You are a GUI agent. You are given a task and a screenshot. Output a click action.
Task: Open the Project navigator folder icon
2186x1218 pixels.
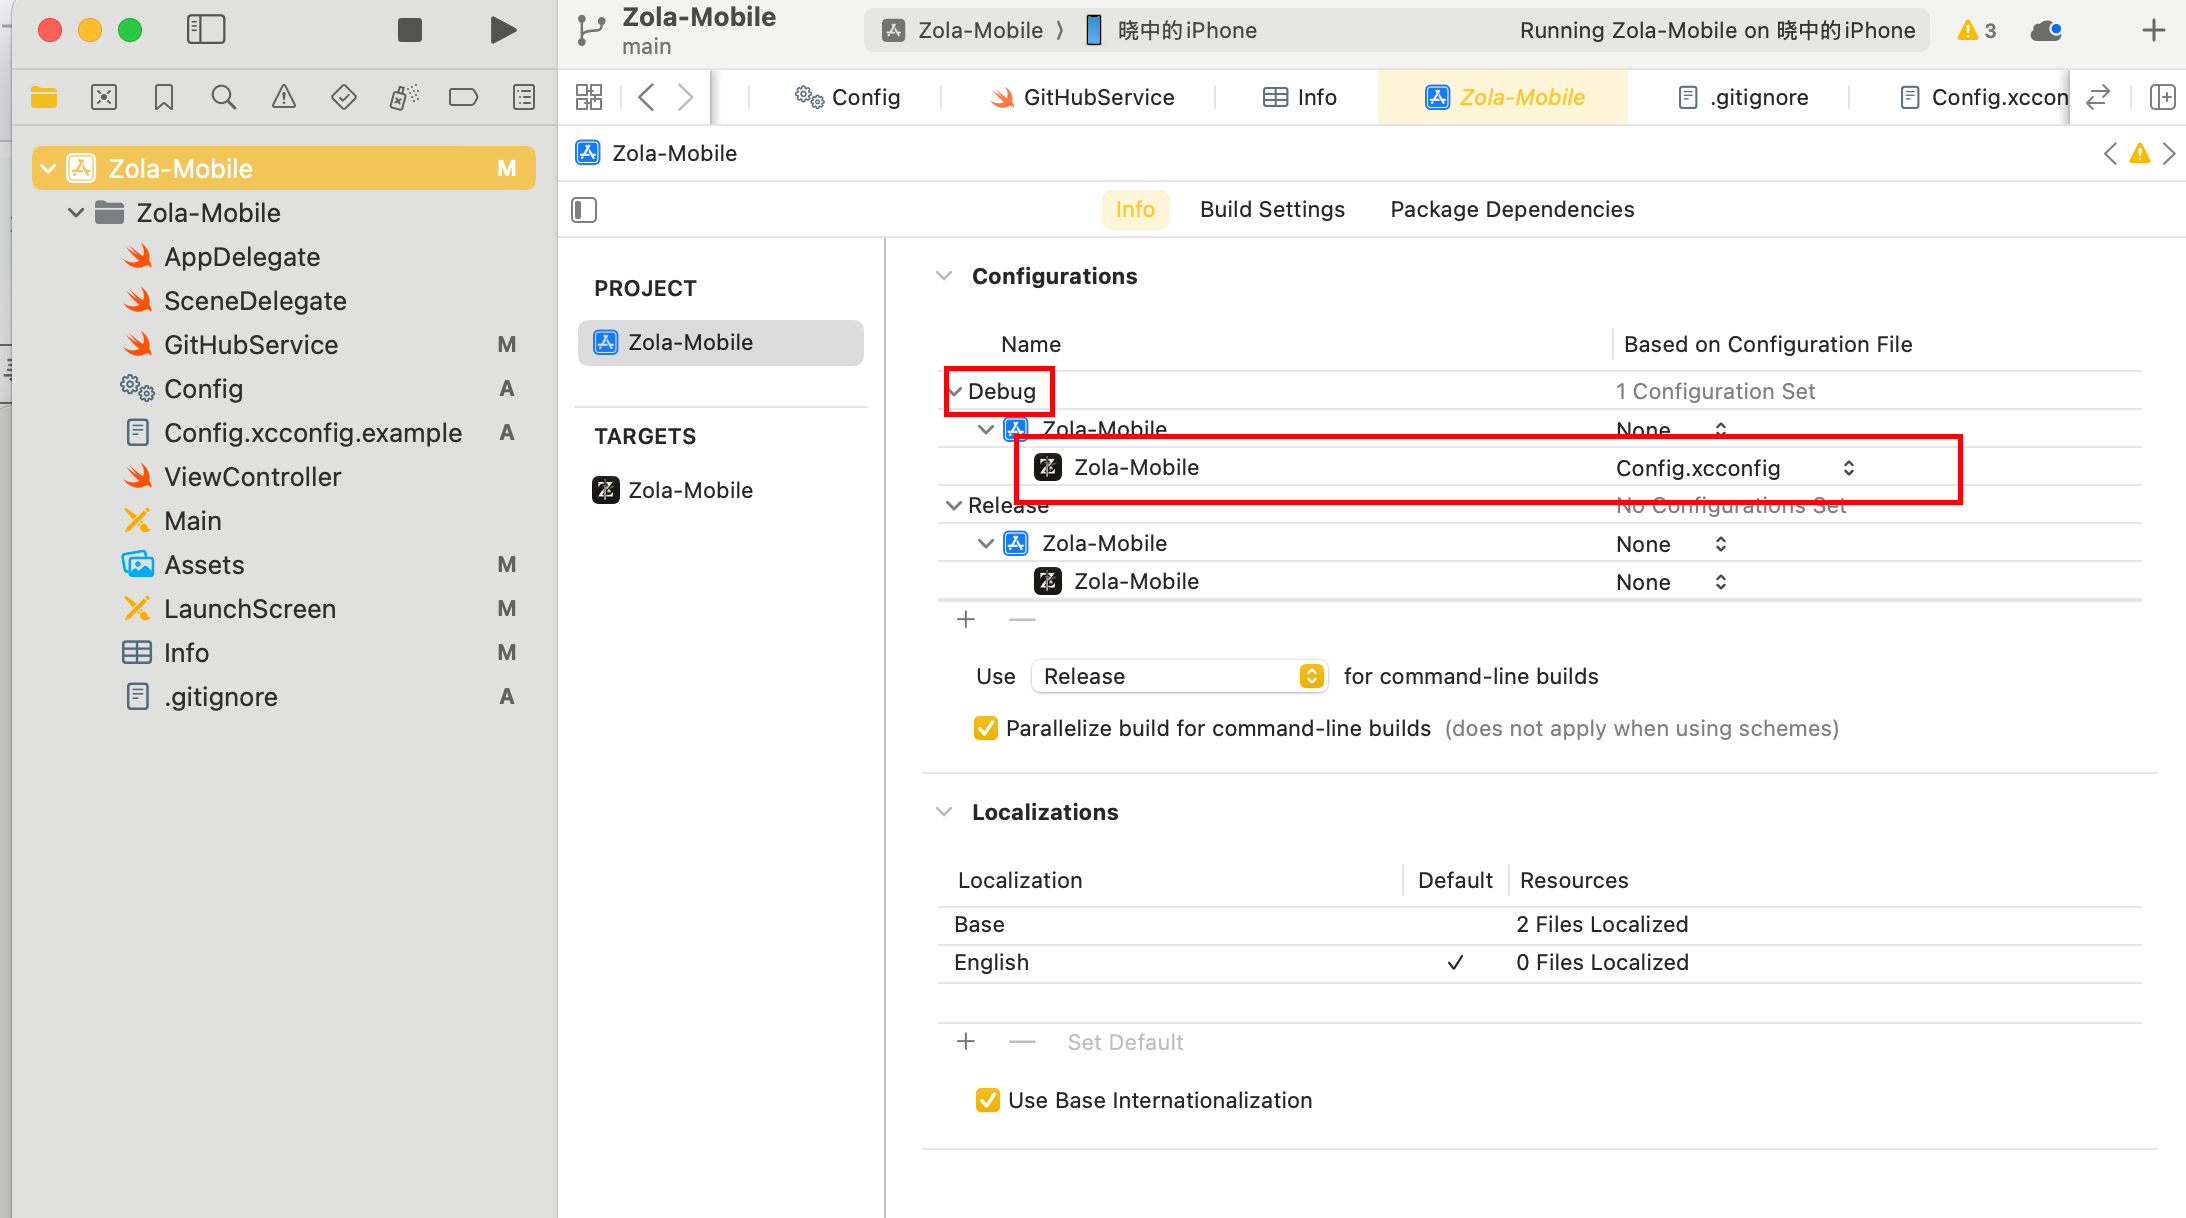click(44, 97)
